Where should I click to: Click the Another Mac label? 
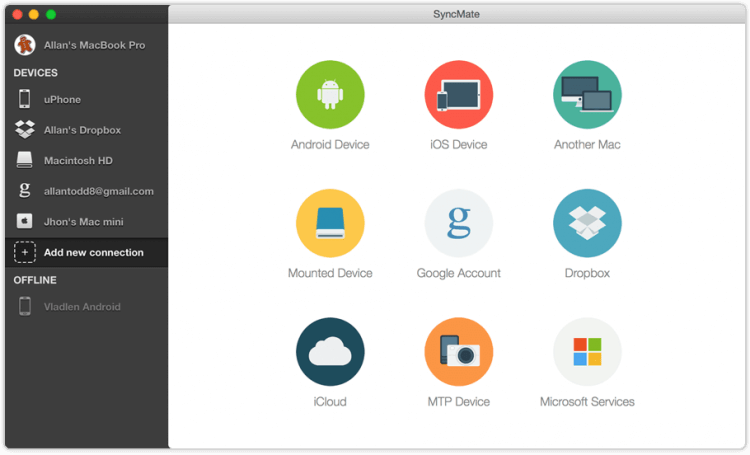click(x=587, y=144)
